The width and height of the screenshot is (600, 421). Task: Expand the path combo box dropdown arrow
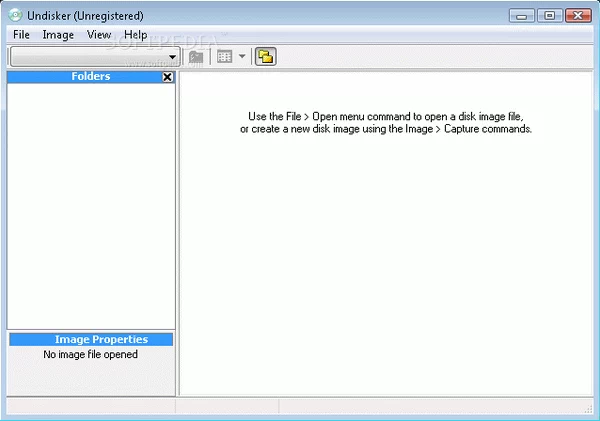point(172,57)
